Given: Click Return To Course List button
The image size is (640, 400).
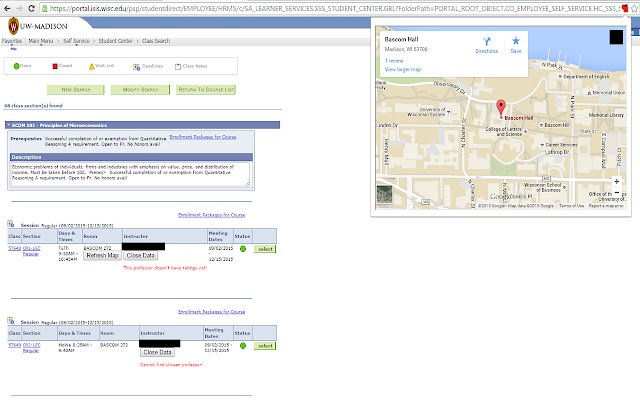Looking at the screenshot, I should [206, 90].
